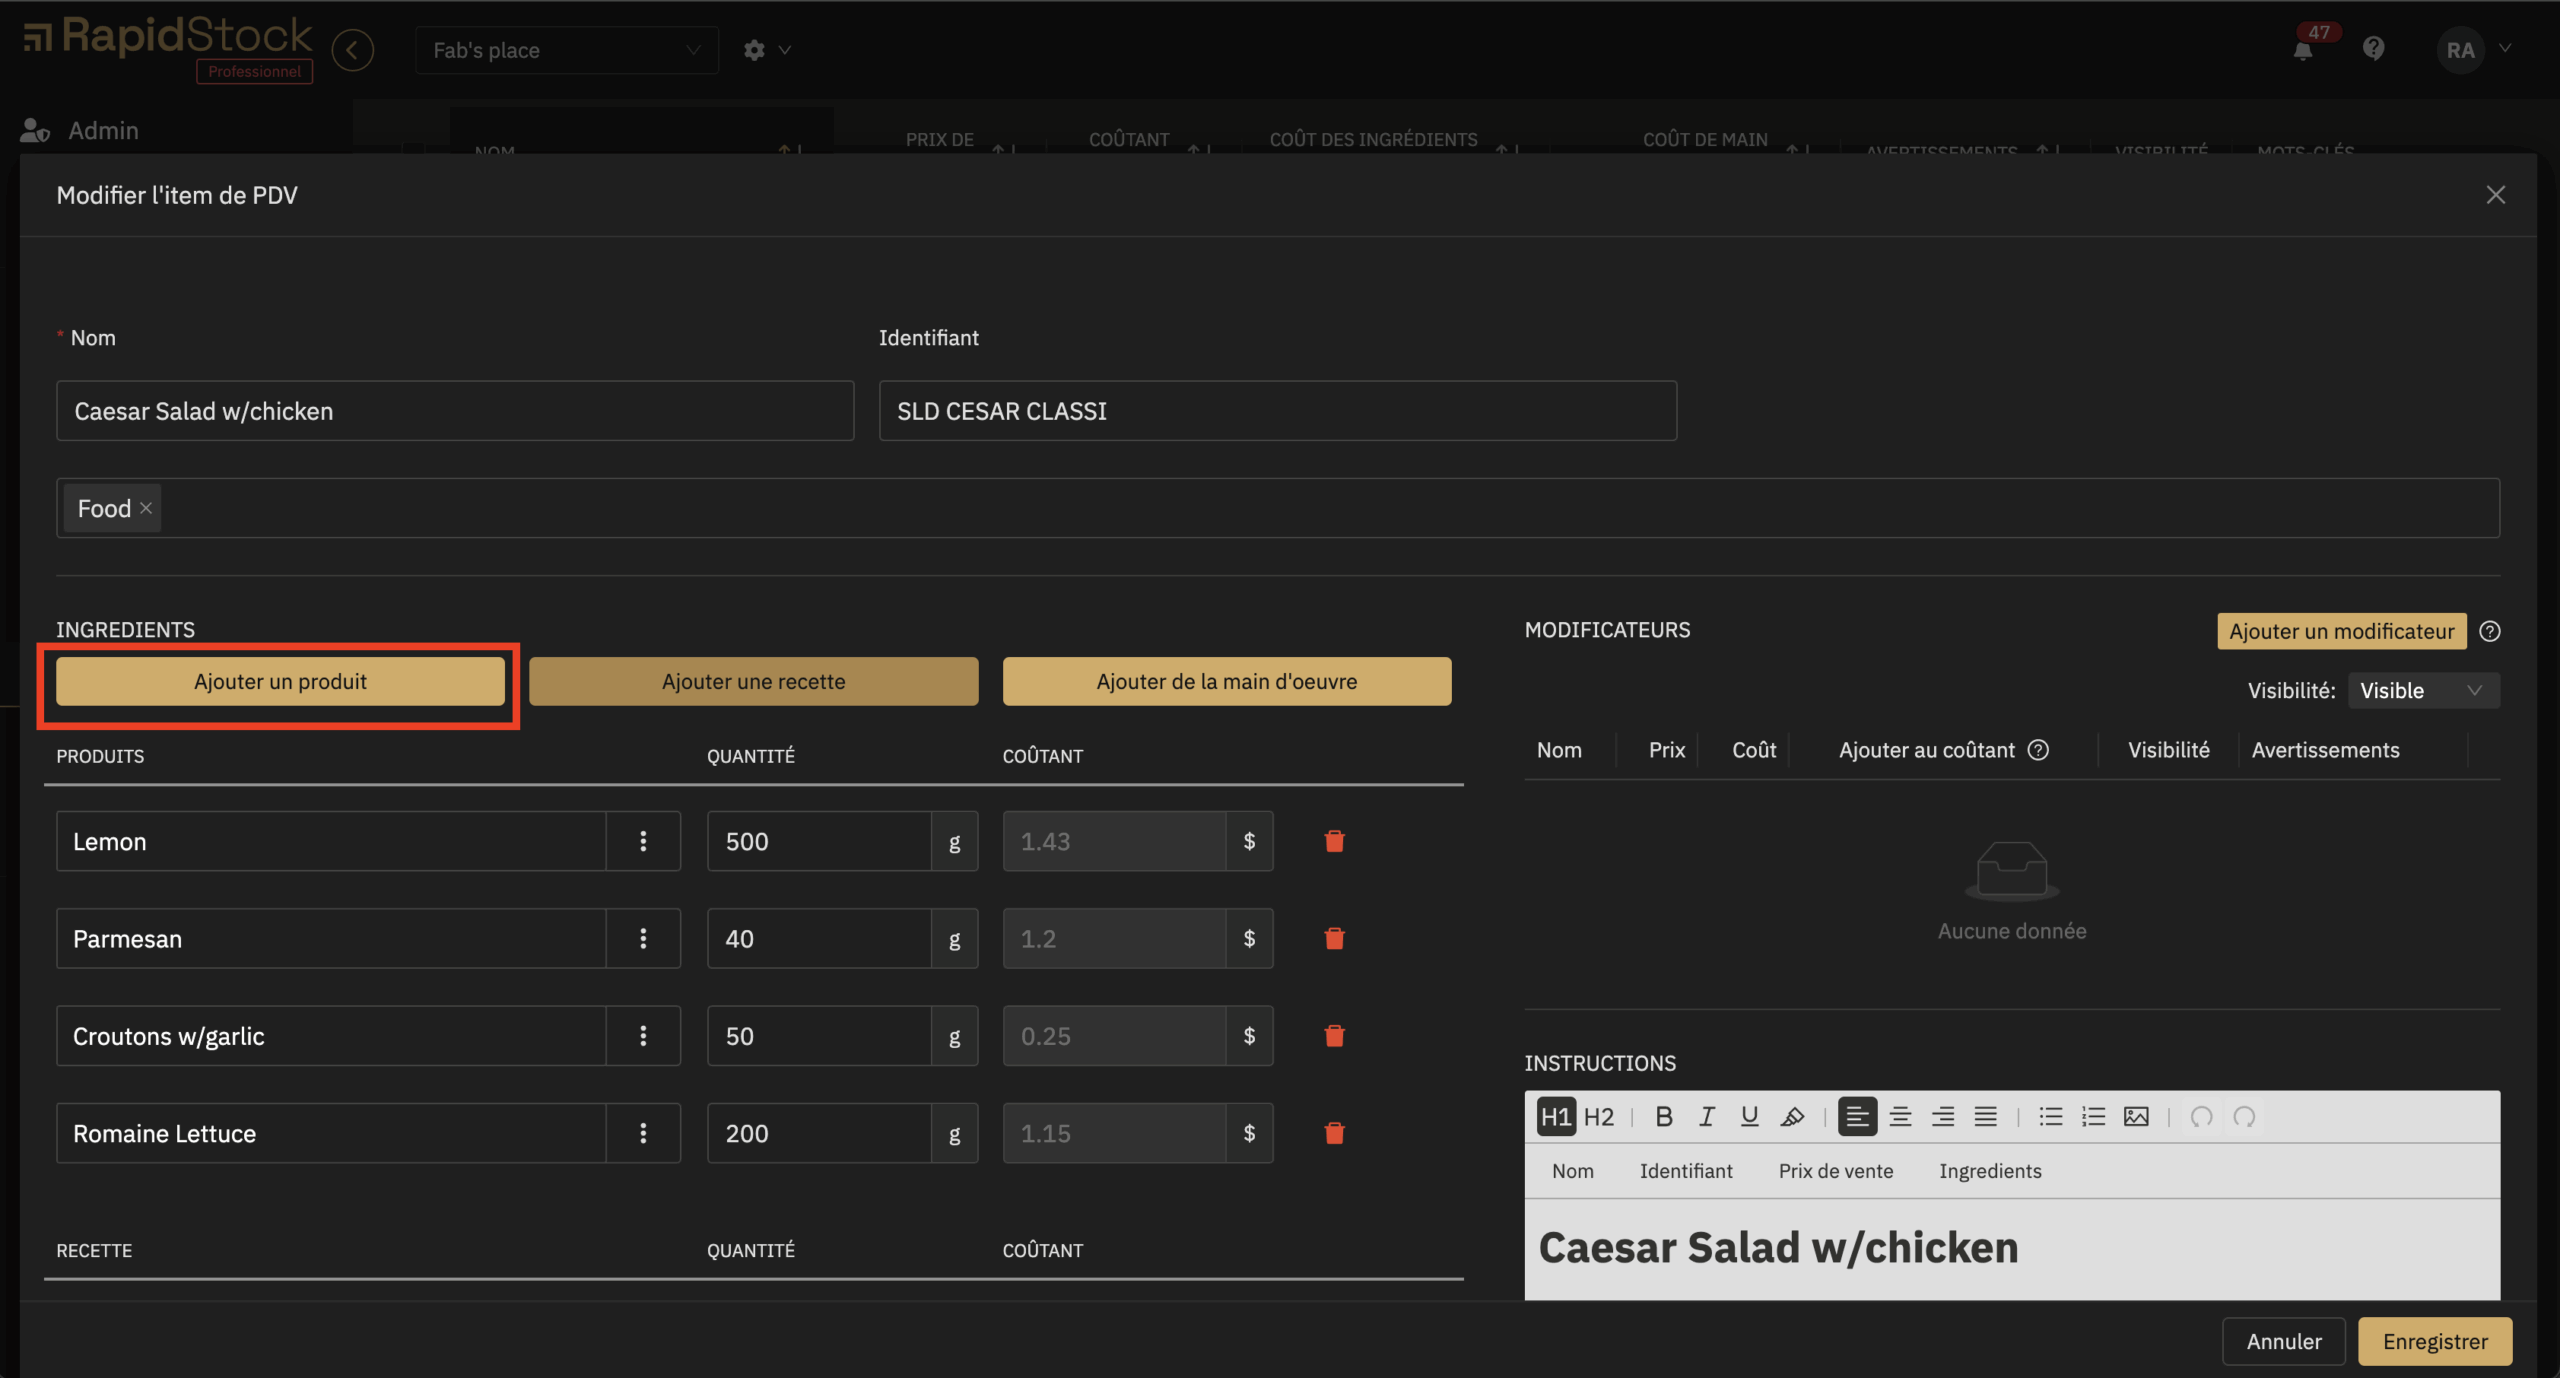The height and width of the screenshot is (1378, 2560).
Task: Click the Romaine Lettuce quantity field
Action: (x=818, y=1133)
